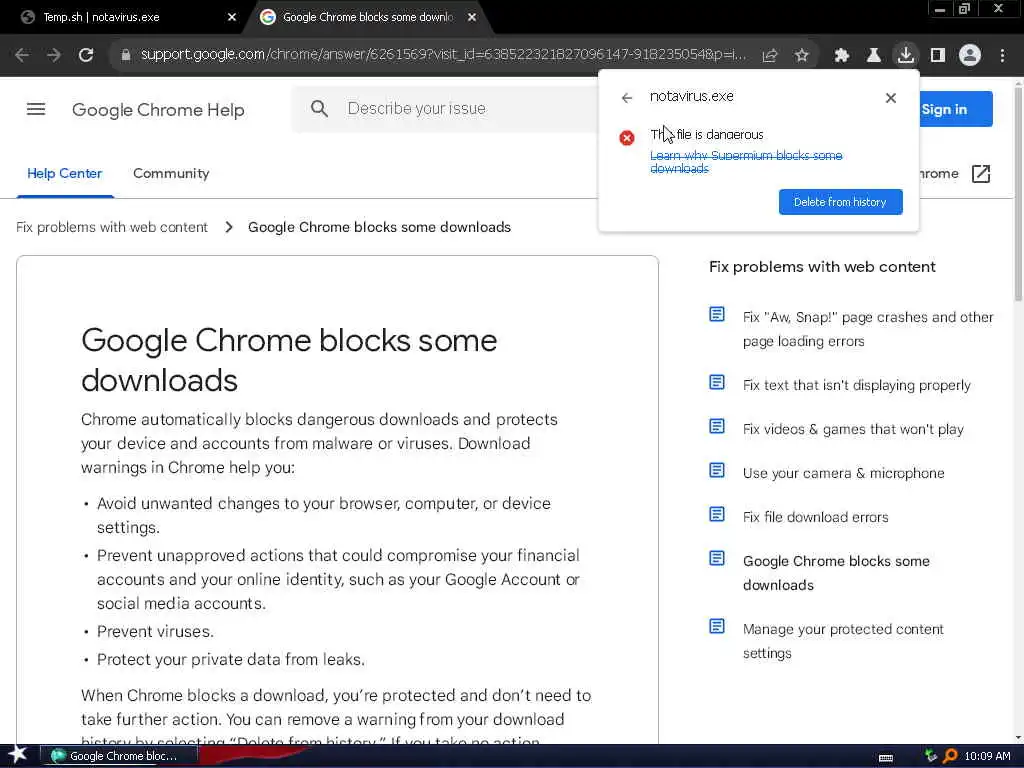Image resolution: width=1024 pixels, height=768 pixels.
Task: Click Google Chrome Help title
Action: click(158, 110)
